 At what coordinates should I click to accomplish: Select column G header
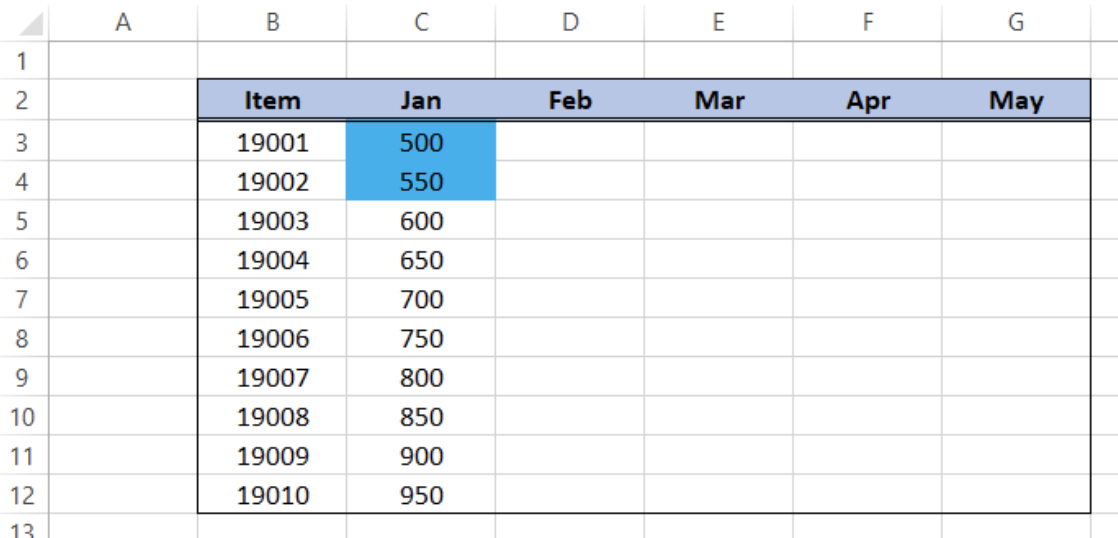1016,22
